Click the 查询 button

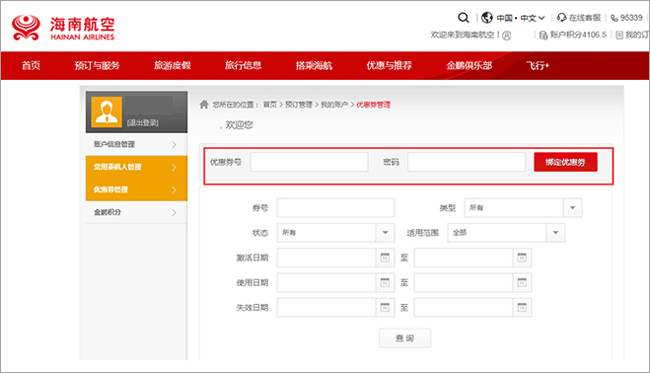point(405,338)
